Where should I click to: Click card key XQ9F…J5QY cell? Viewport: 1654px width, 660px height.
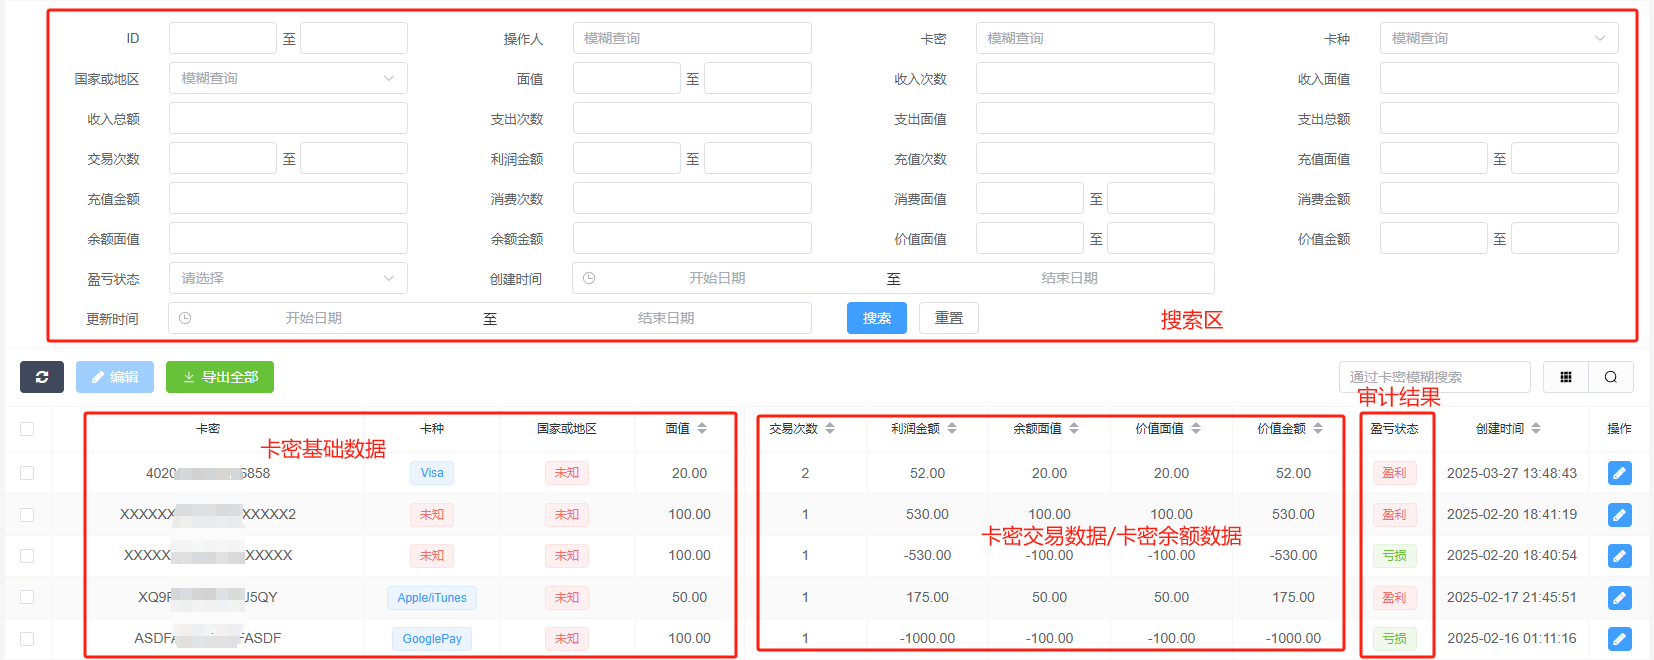pyautogui.click(x=208, y=597)
